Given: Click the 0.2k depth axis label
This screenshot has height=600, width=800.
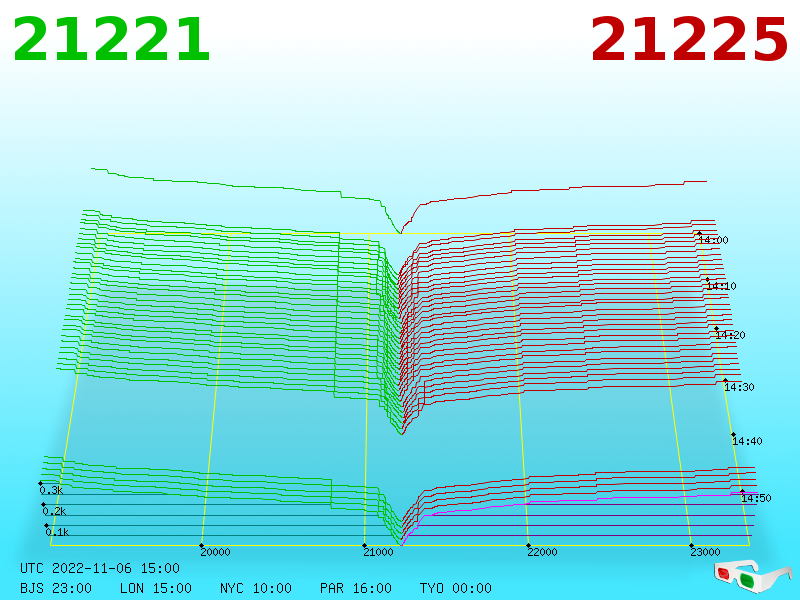Looking at the screenshot, I should coord(54,511).
